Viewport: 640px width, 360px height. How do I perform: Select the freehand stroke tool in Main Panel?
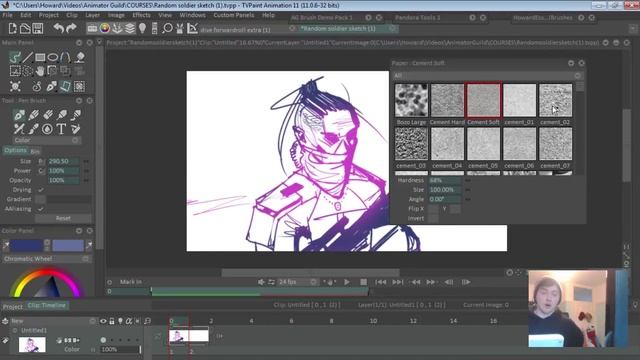point(15,57)
